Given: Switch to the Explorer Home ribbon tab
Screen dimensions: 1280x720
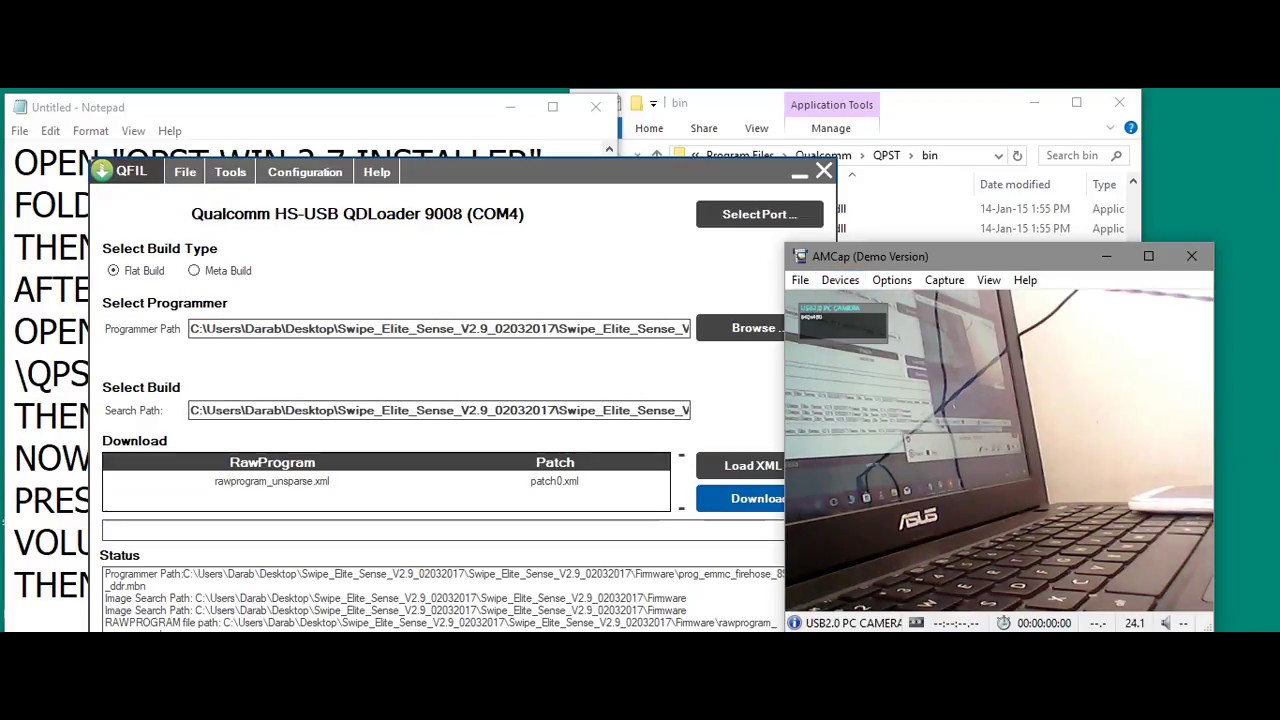Looking at the screenshot, I should [649, 128].
